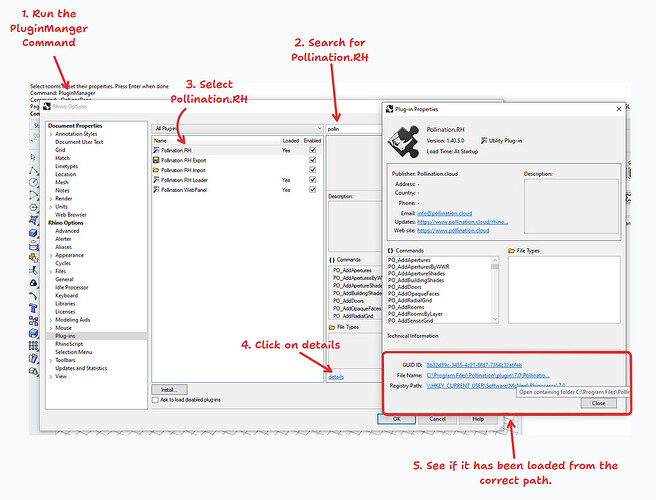
Task: Expand the Render tree node
Action: point(51,199)
